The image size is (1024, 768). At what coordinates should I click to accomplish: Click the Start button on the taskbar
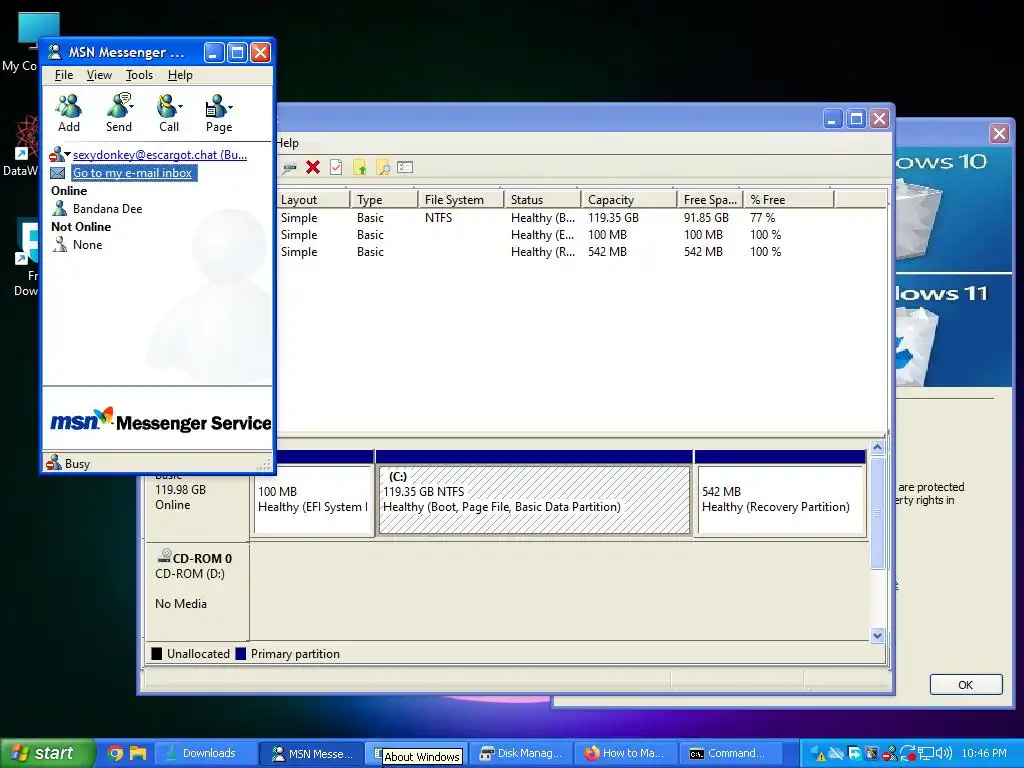47,753
